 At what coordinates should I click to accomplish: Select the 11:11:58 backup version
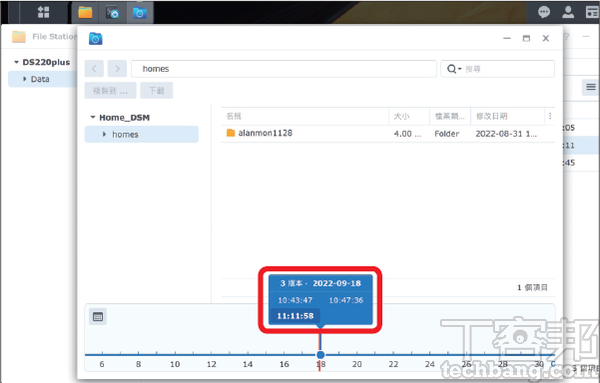(x=295, y=316)
